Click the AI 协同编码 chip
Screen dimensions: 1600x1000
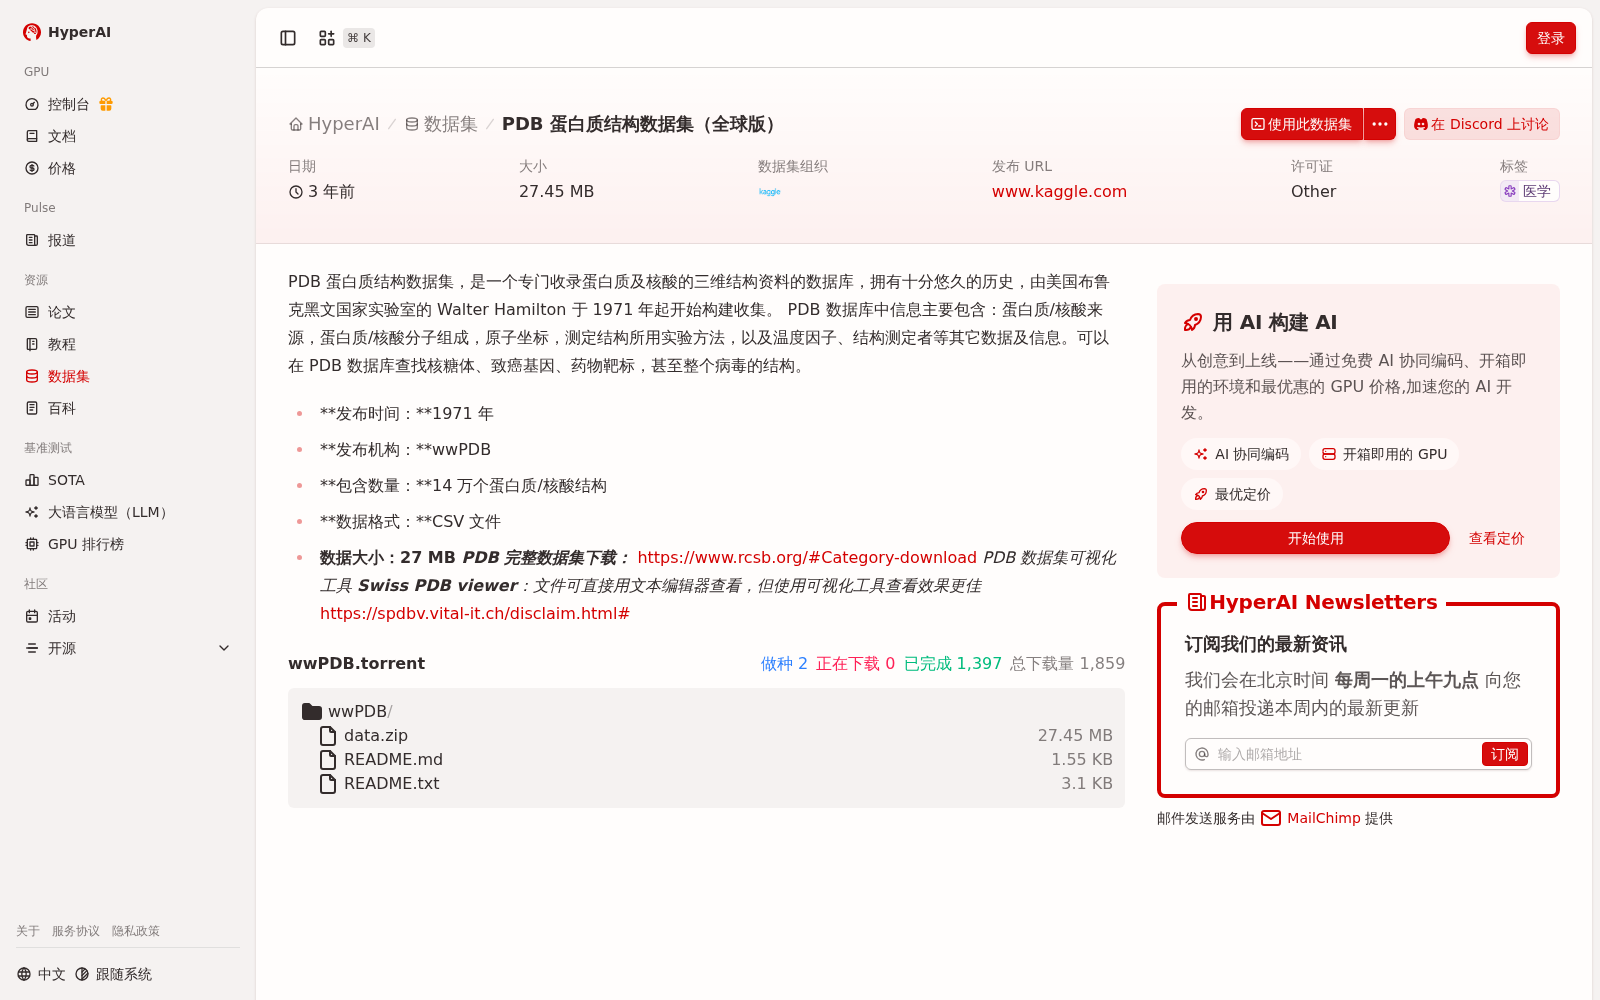[1241, 454]
